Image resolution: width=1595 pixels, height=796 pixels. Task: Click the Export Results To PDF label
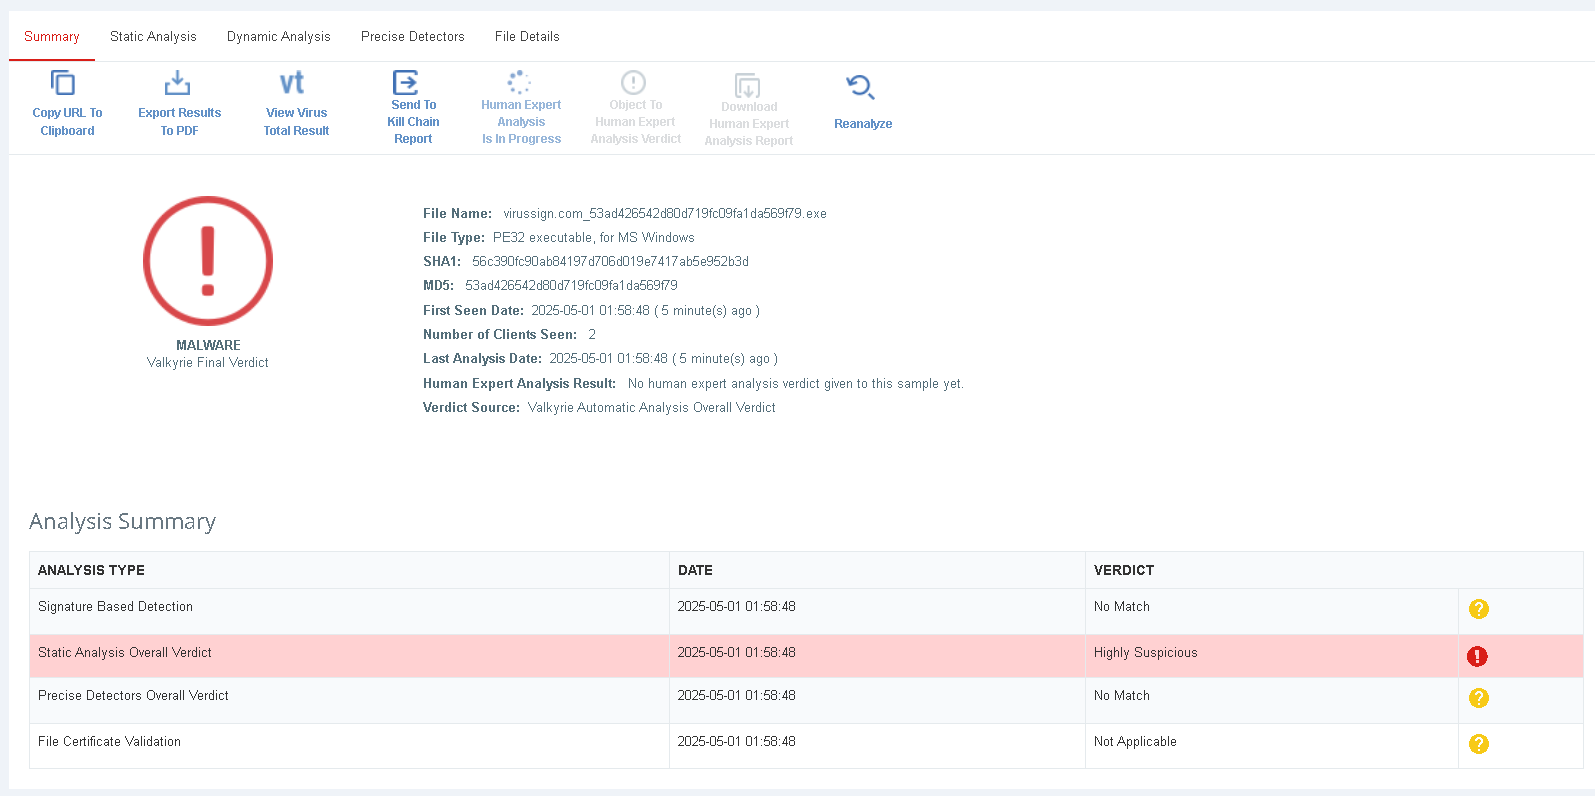(x=180, y=122)
